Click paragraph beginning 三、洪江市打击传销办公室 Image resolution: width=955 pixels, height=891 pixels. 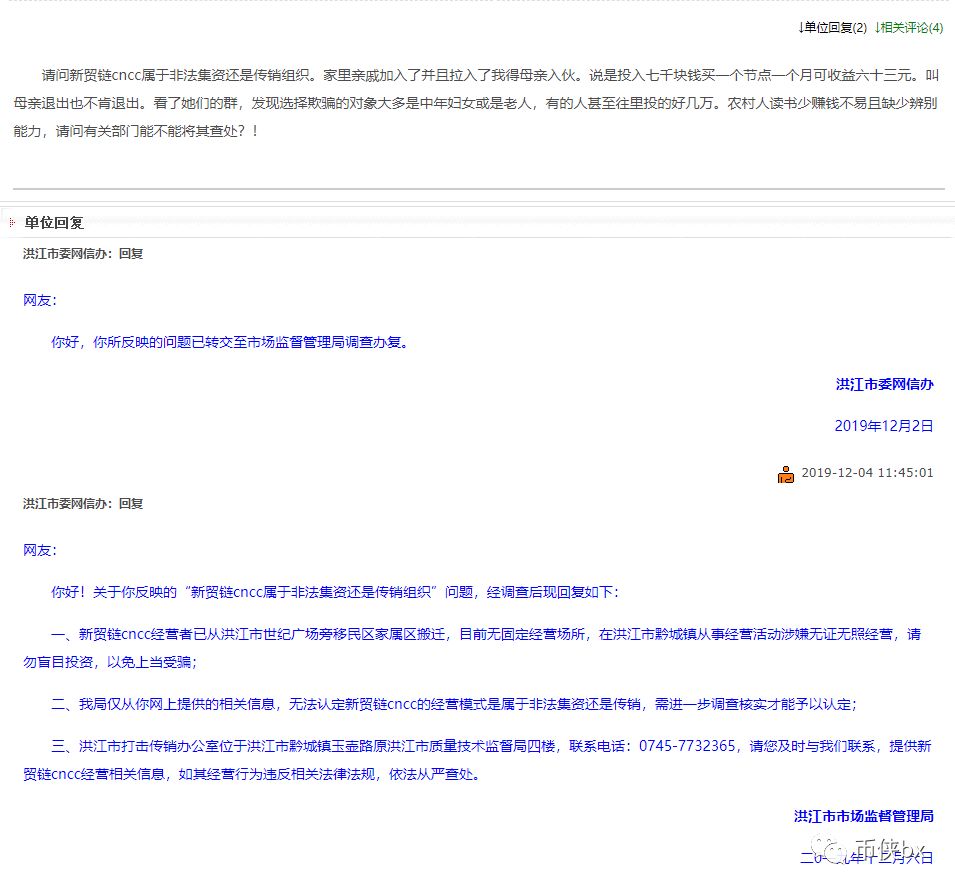pos(478,760)
